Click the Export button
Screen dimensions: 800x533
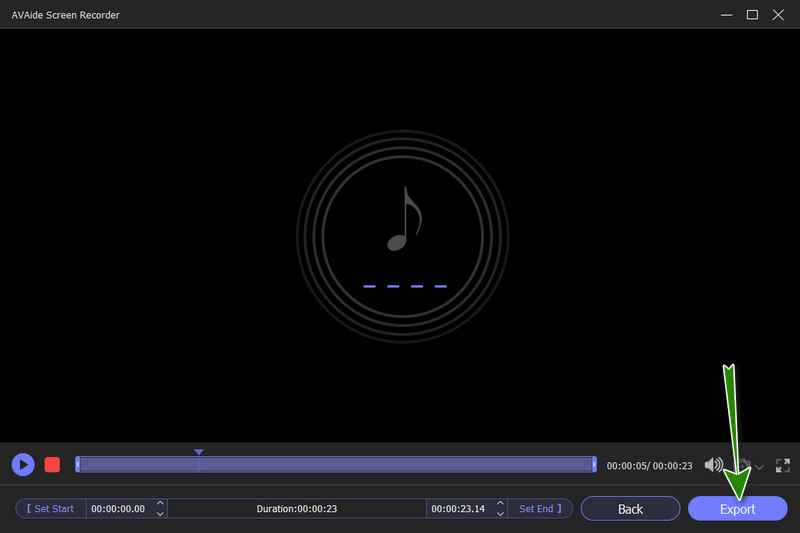[x=738, y=509]
